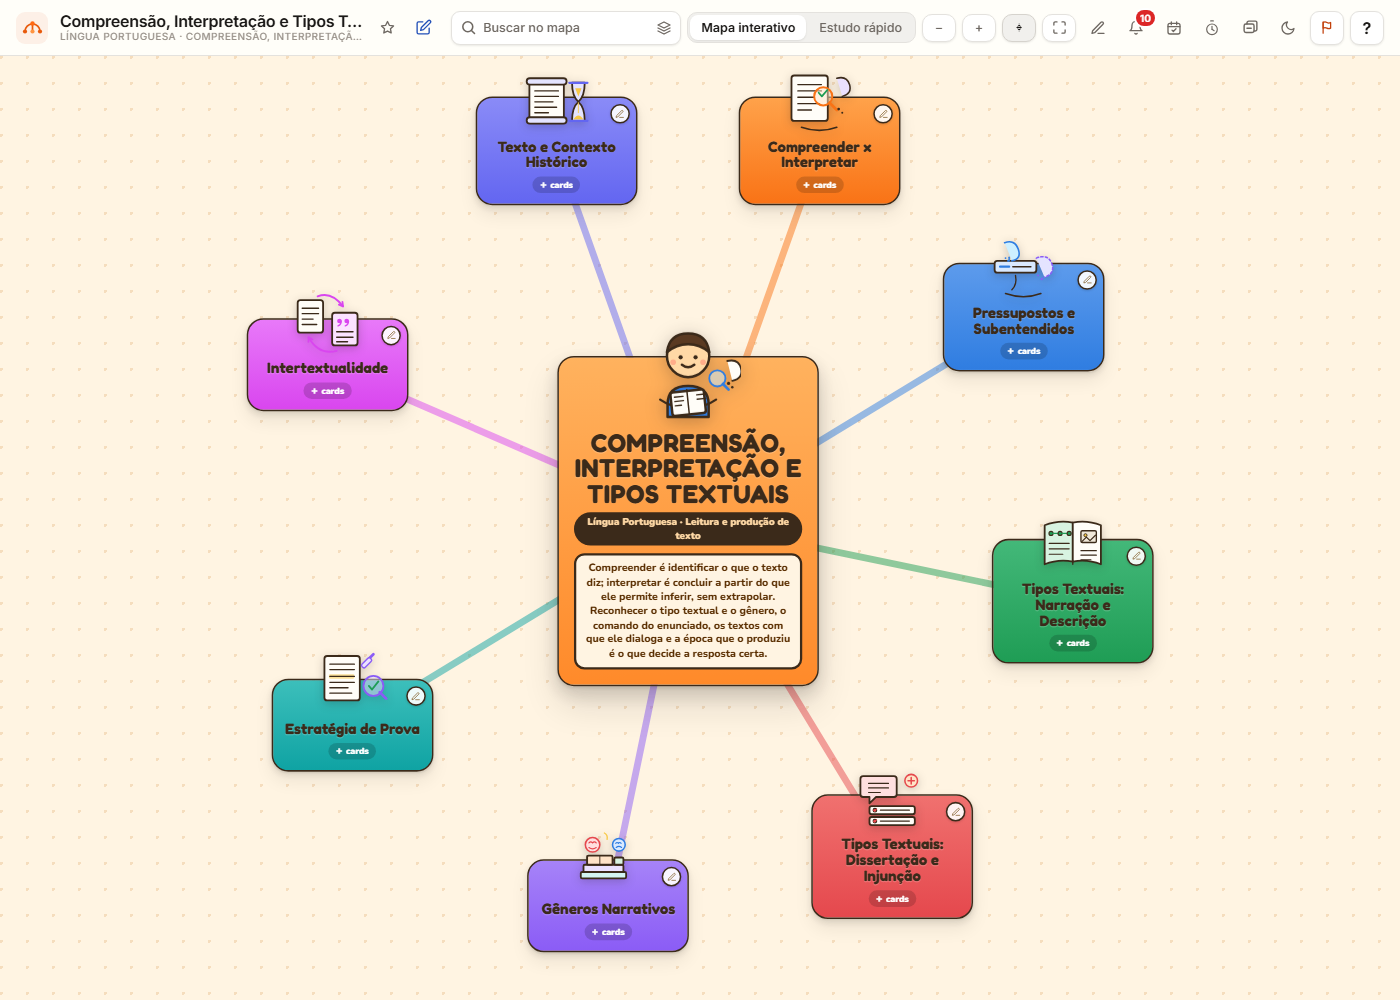Image resolution: width=1400 pixels, height=1000 pixels.
Task: Open the calendar check icon
Action: coord(1174,28)
